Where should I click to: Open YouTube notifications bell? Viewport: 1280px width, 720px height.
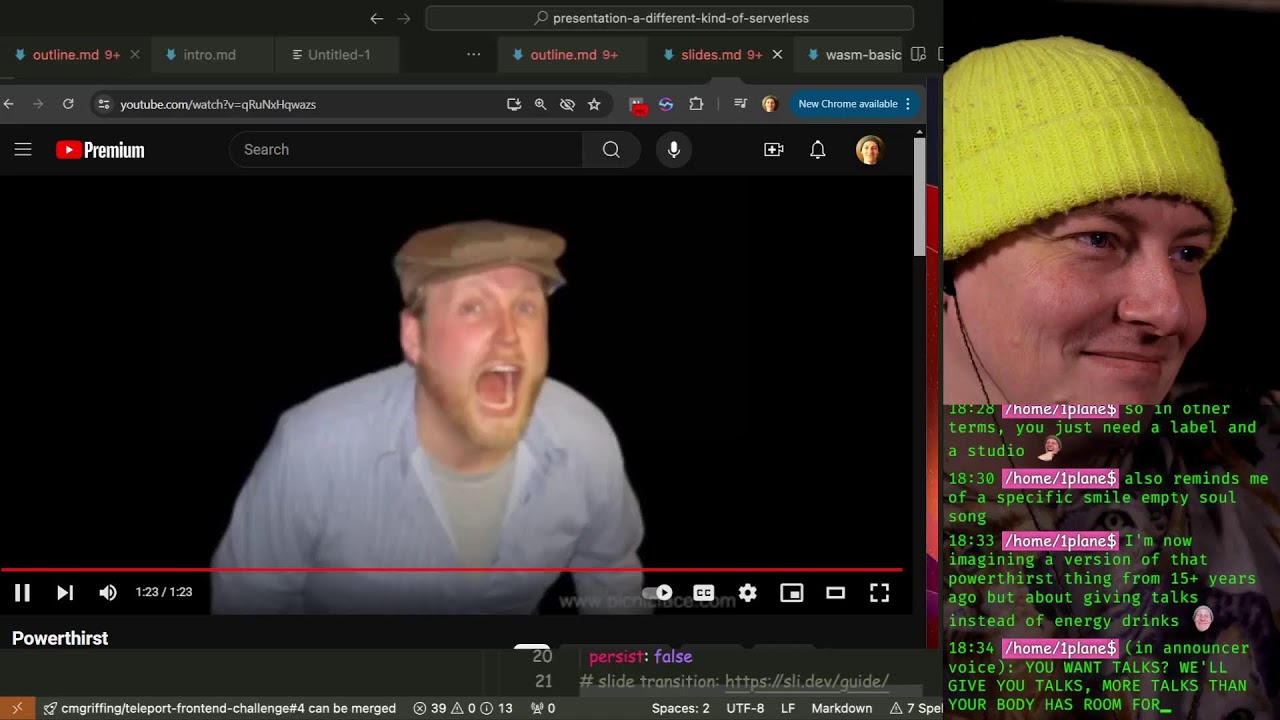818,150
